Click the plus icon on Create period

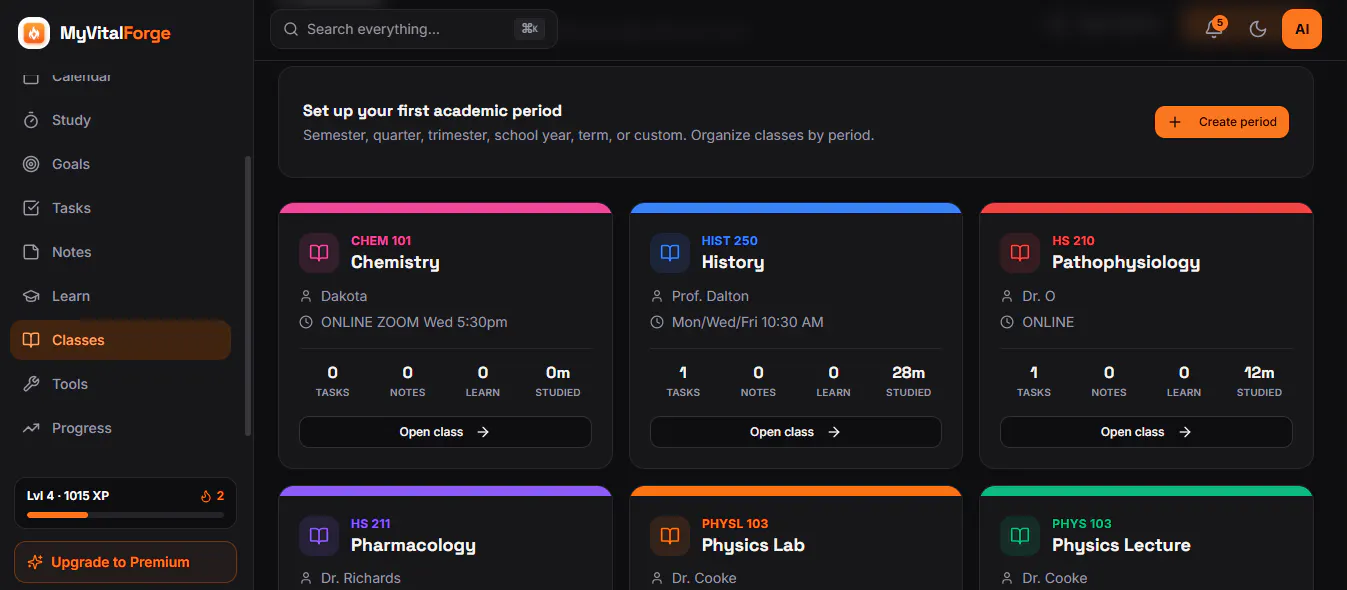click(x=1175, y=122)
